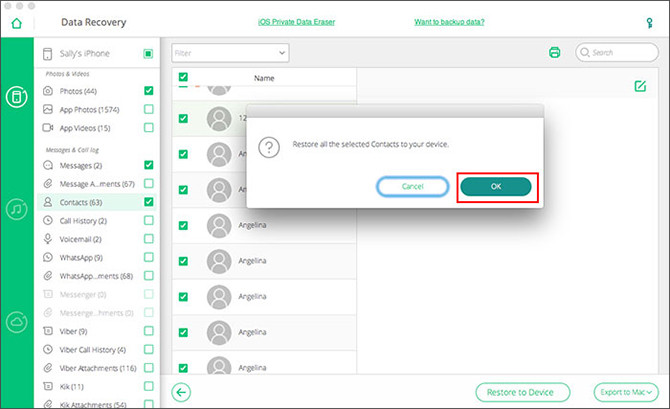
Task: Click the Home icon in the title bar
Action: pyautogui.click(x=15, y=20)
